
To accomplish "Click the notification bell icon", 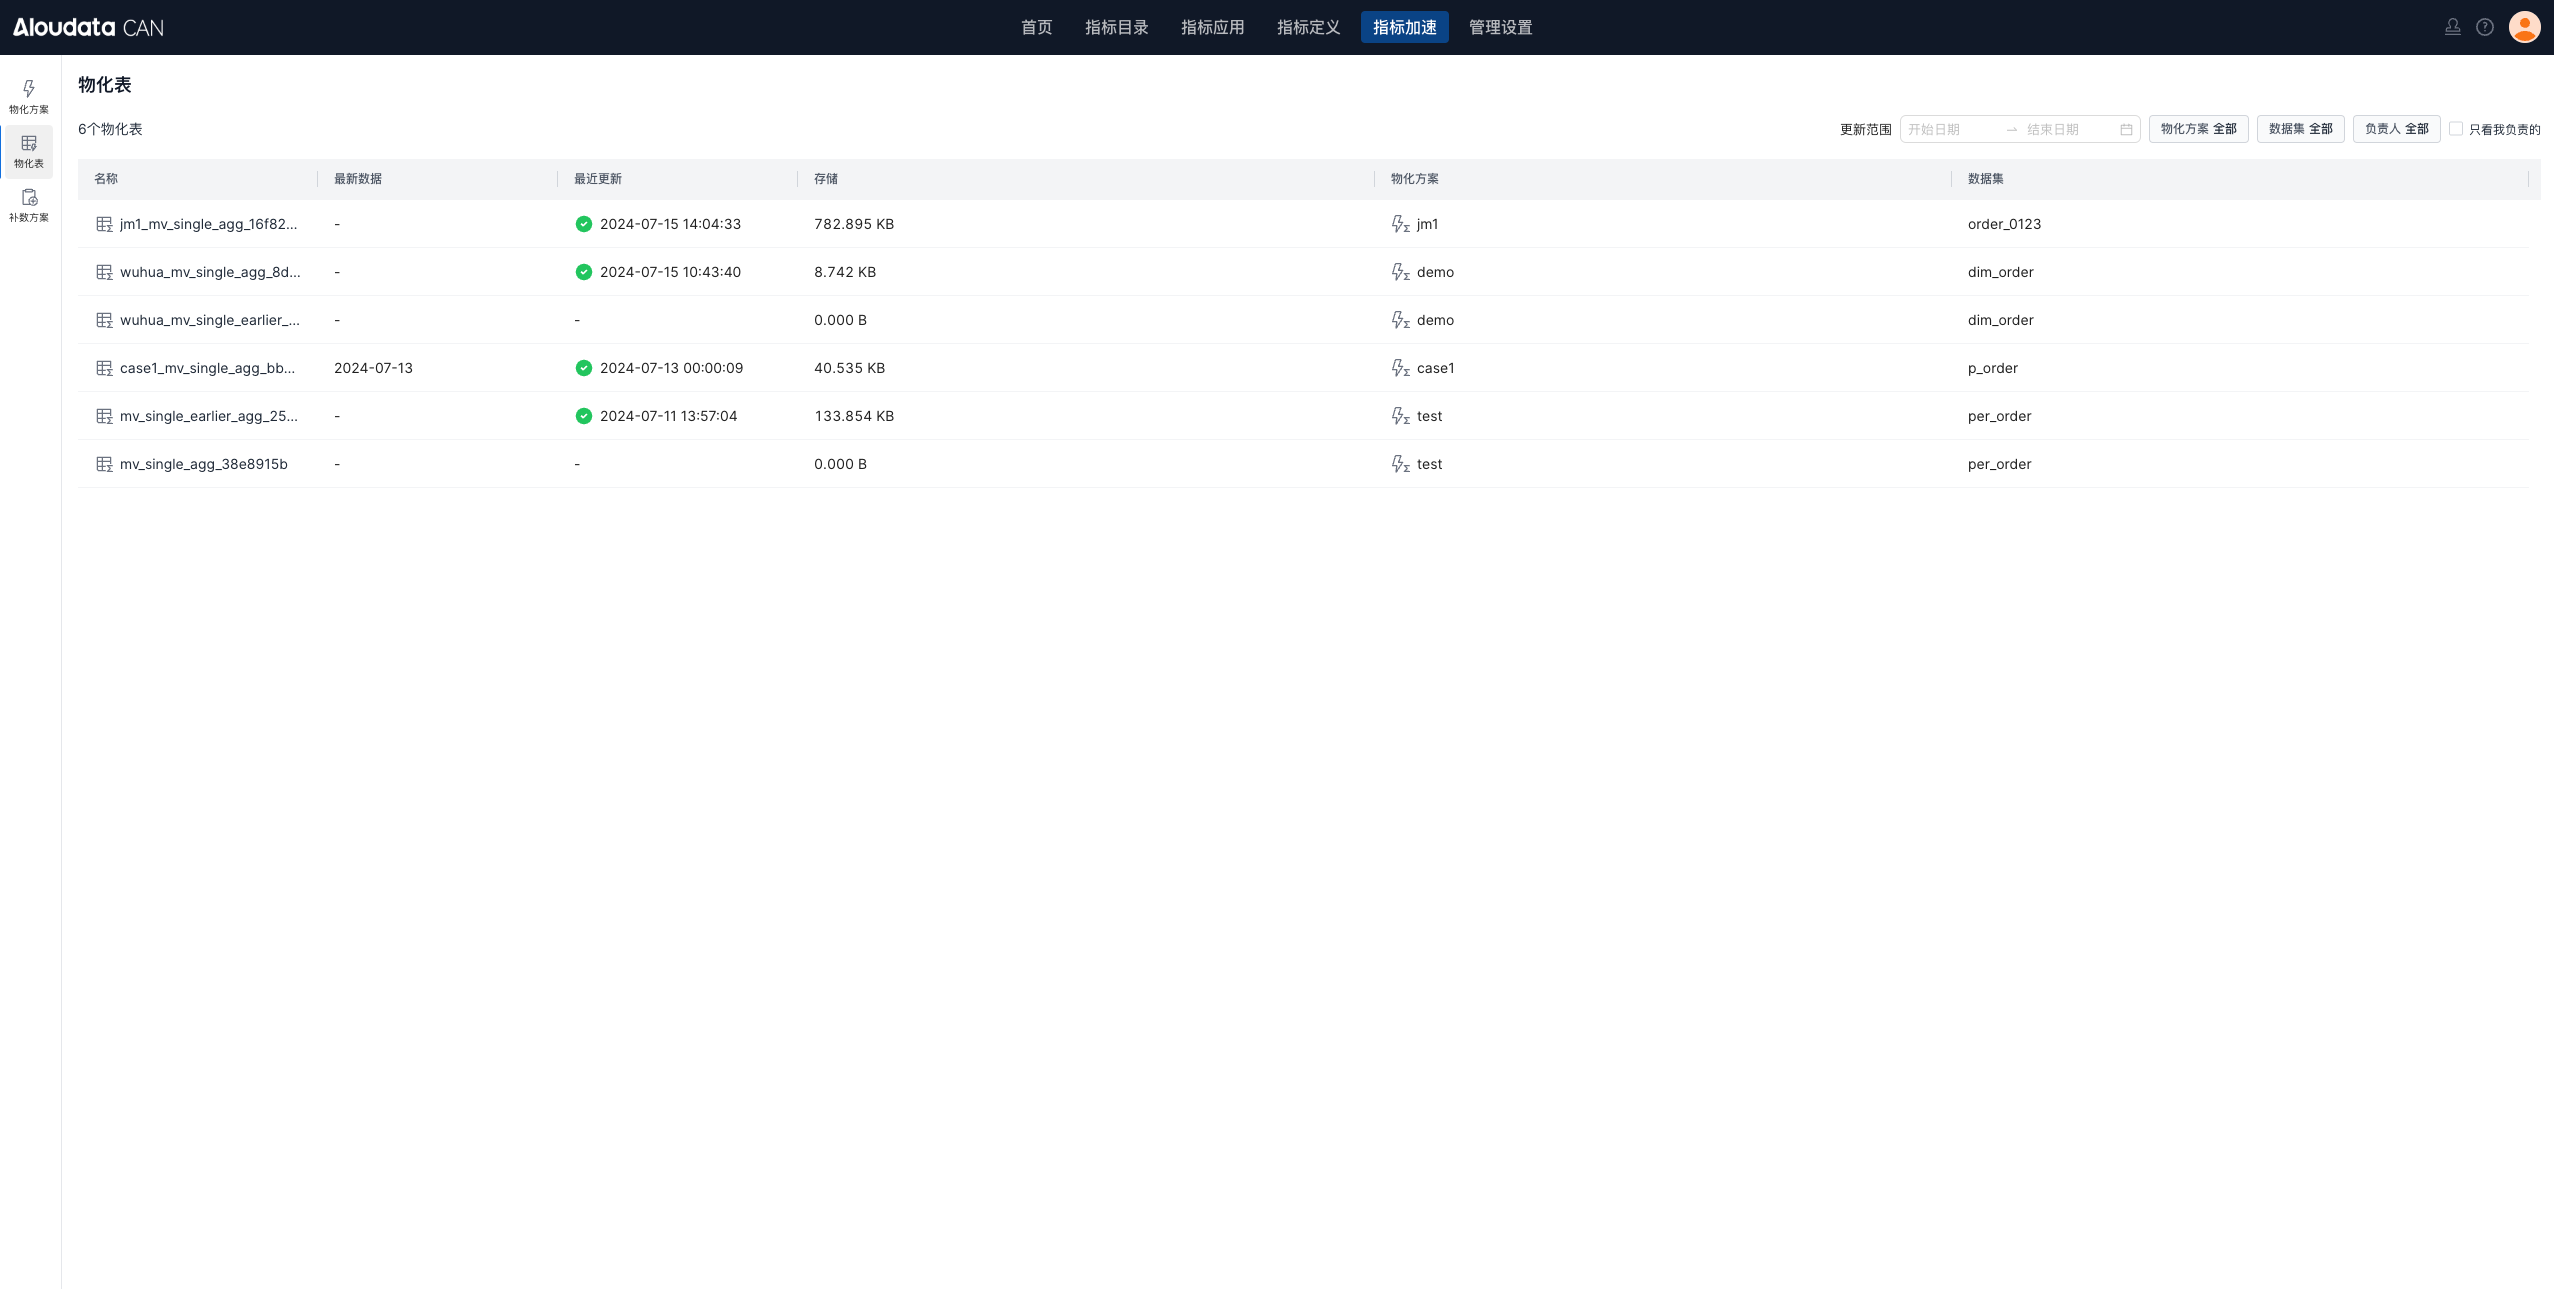I will 2452,27.
